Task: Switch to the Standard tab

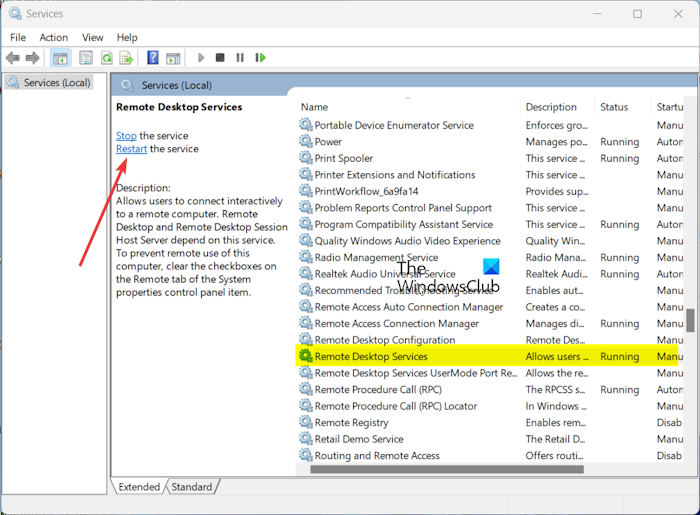Action: pos(192,486)
